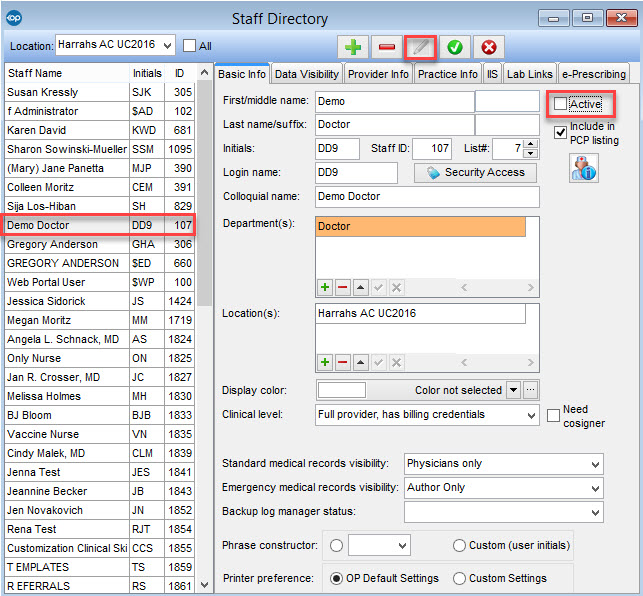
Task: Cancel department edit with X
Action: click(x=396, y=287)
